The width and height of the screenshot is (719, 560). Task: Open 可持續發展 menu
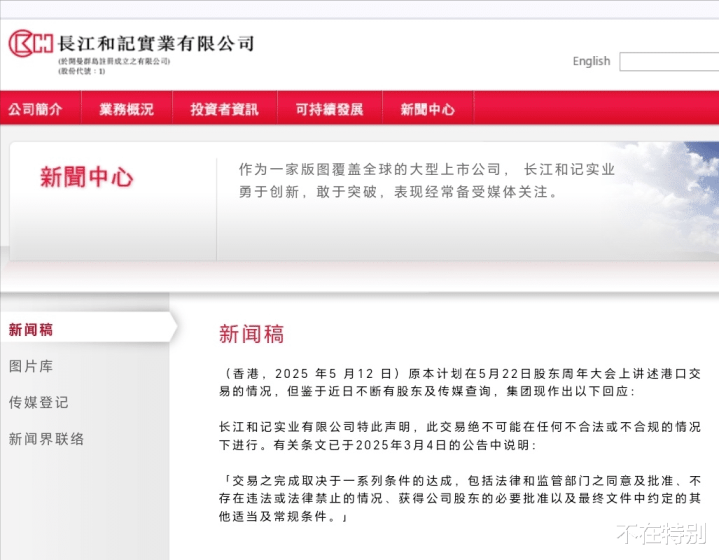pyautogui.click(x=329, y=109)
